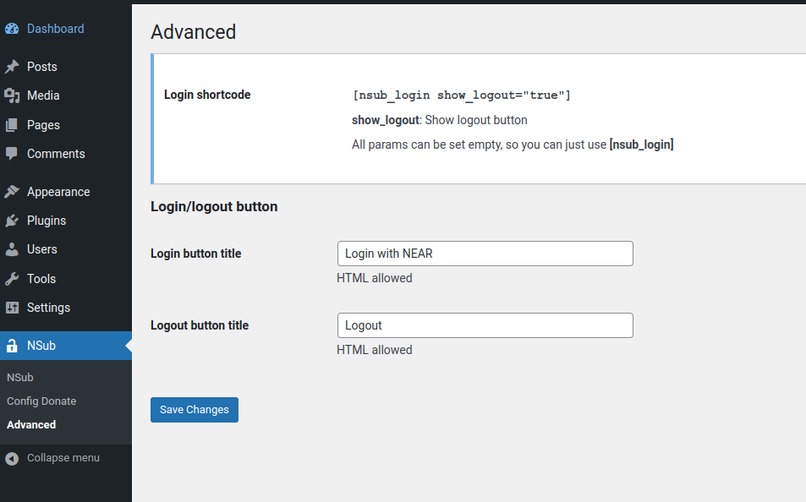This screenshot has width=806, height=502.
Task: Click the Dashboard gauge icon
Action: point(12,29)
